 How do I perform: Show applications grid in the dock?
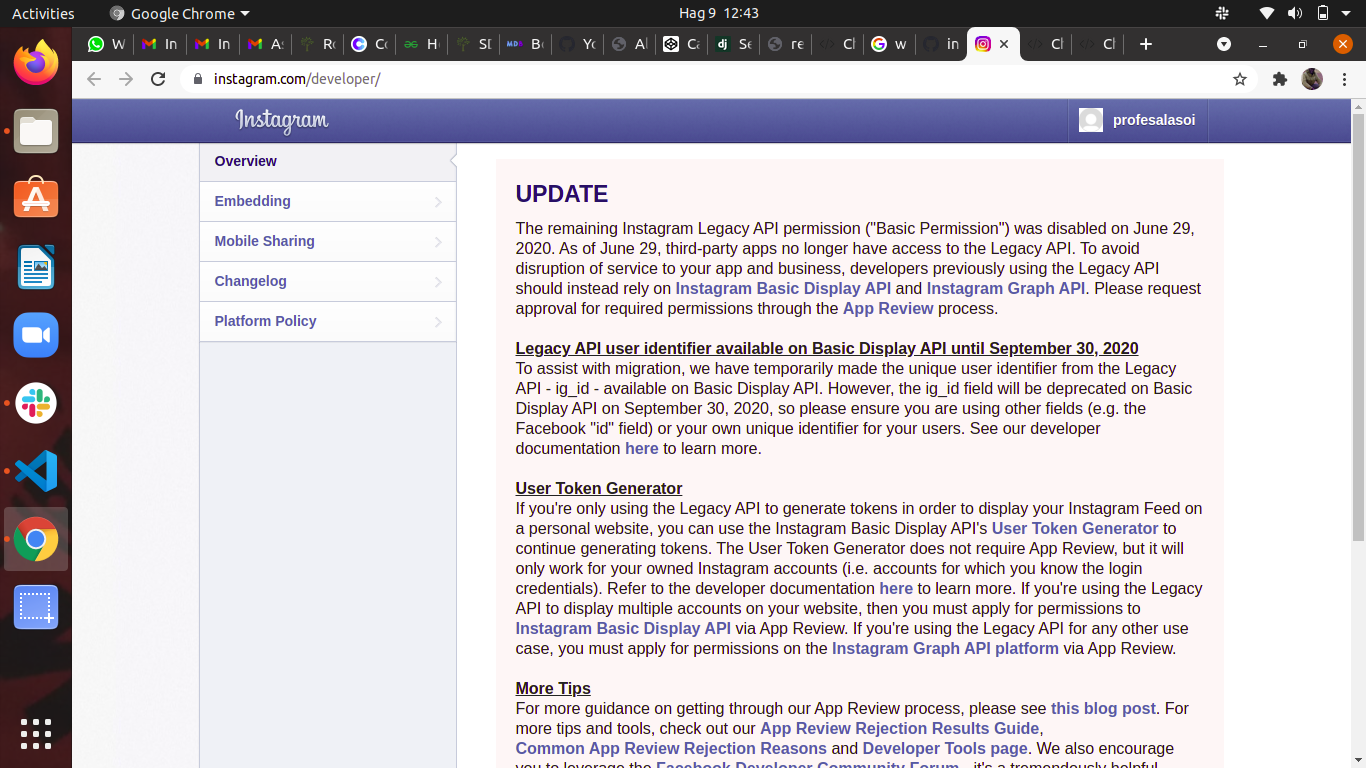pyautogui.click(x=36, y=733)
